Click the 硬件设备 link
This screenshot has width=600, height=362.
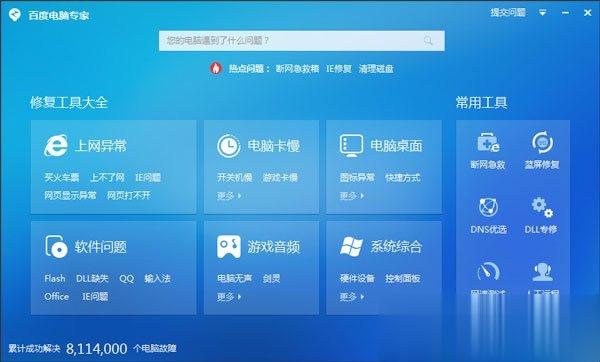357,278
